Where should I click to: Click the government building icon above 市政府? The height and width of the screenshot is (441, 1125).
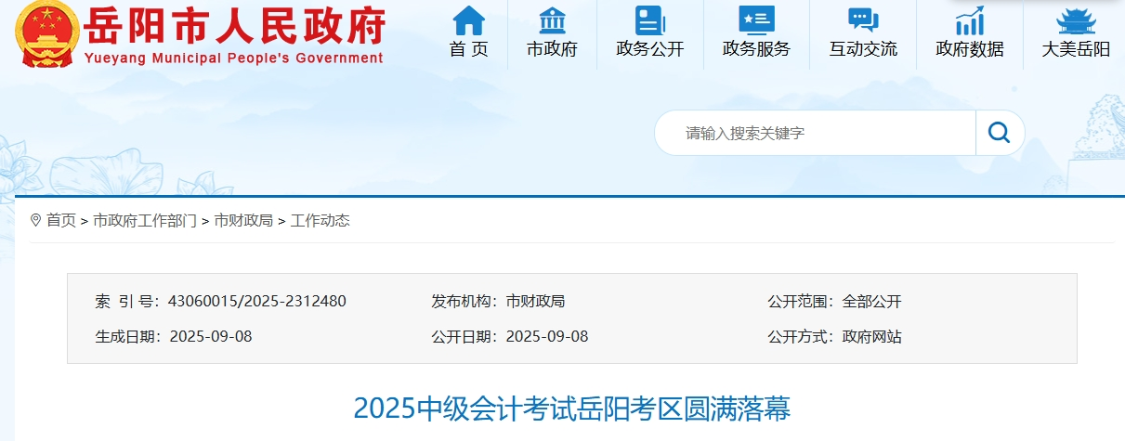click(551, 20)
